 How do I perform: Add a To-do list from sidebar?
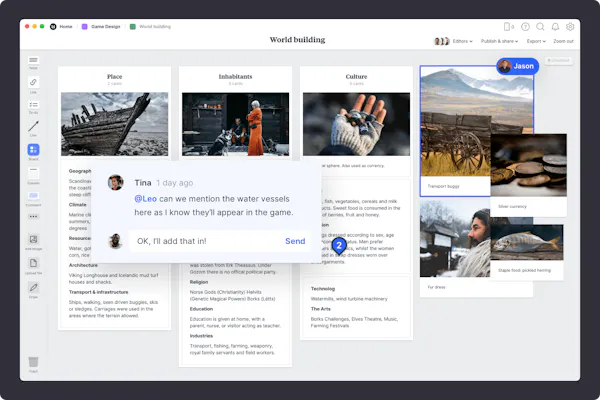(x=33, y=106)
